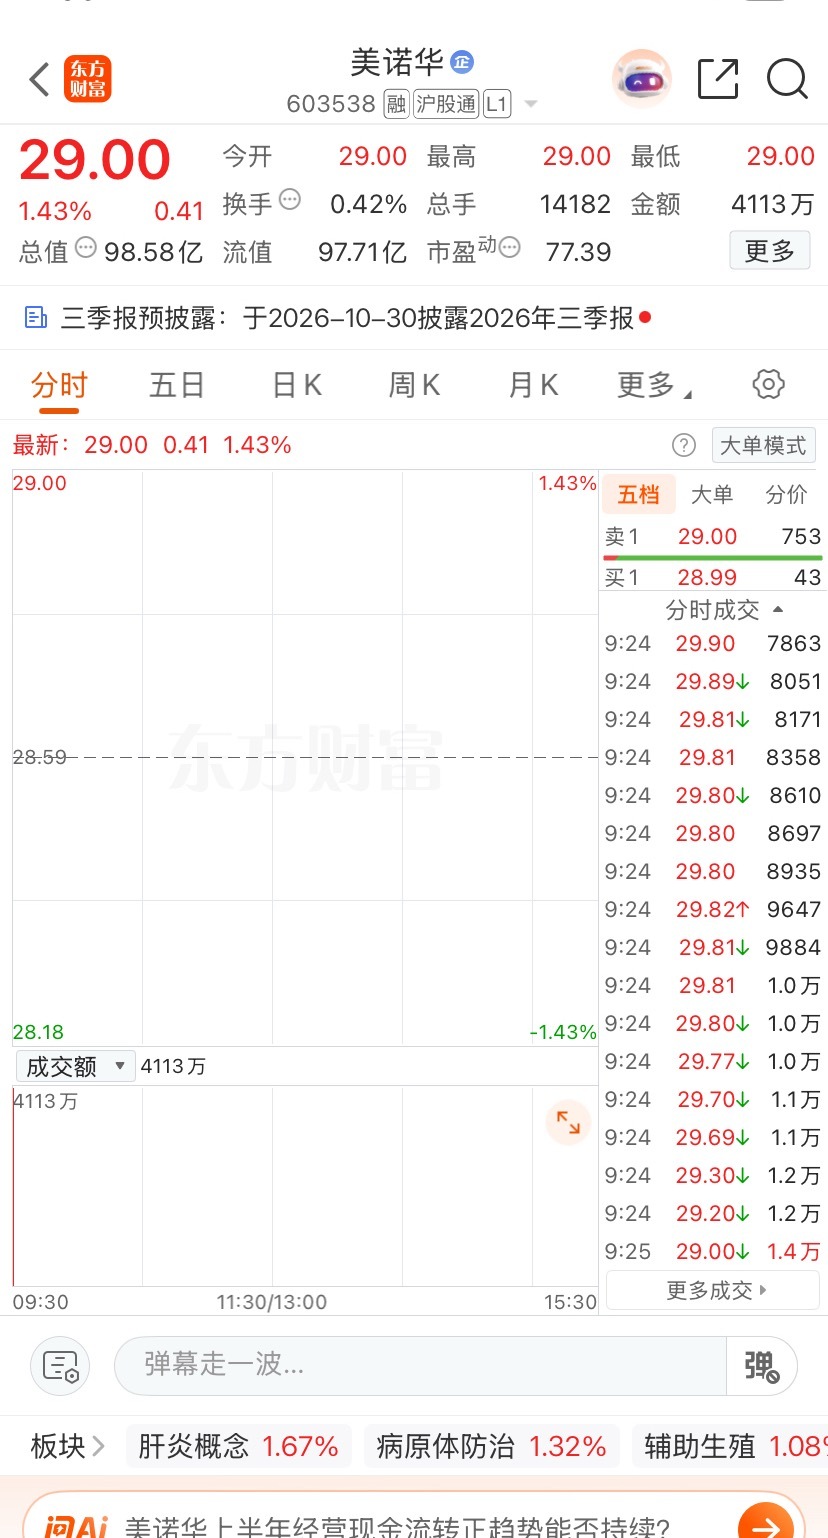Open the search magnifier icon
The height and width of the screenshot is (1538, 828).
coord(787,79)
